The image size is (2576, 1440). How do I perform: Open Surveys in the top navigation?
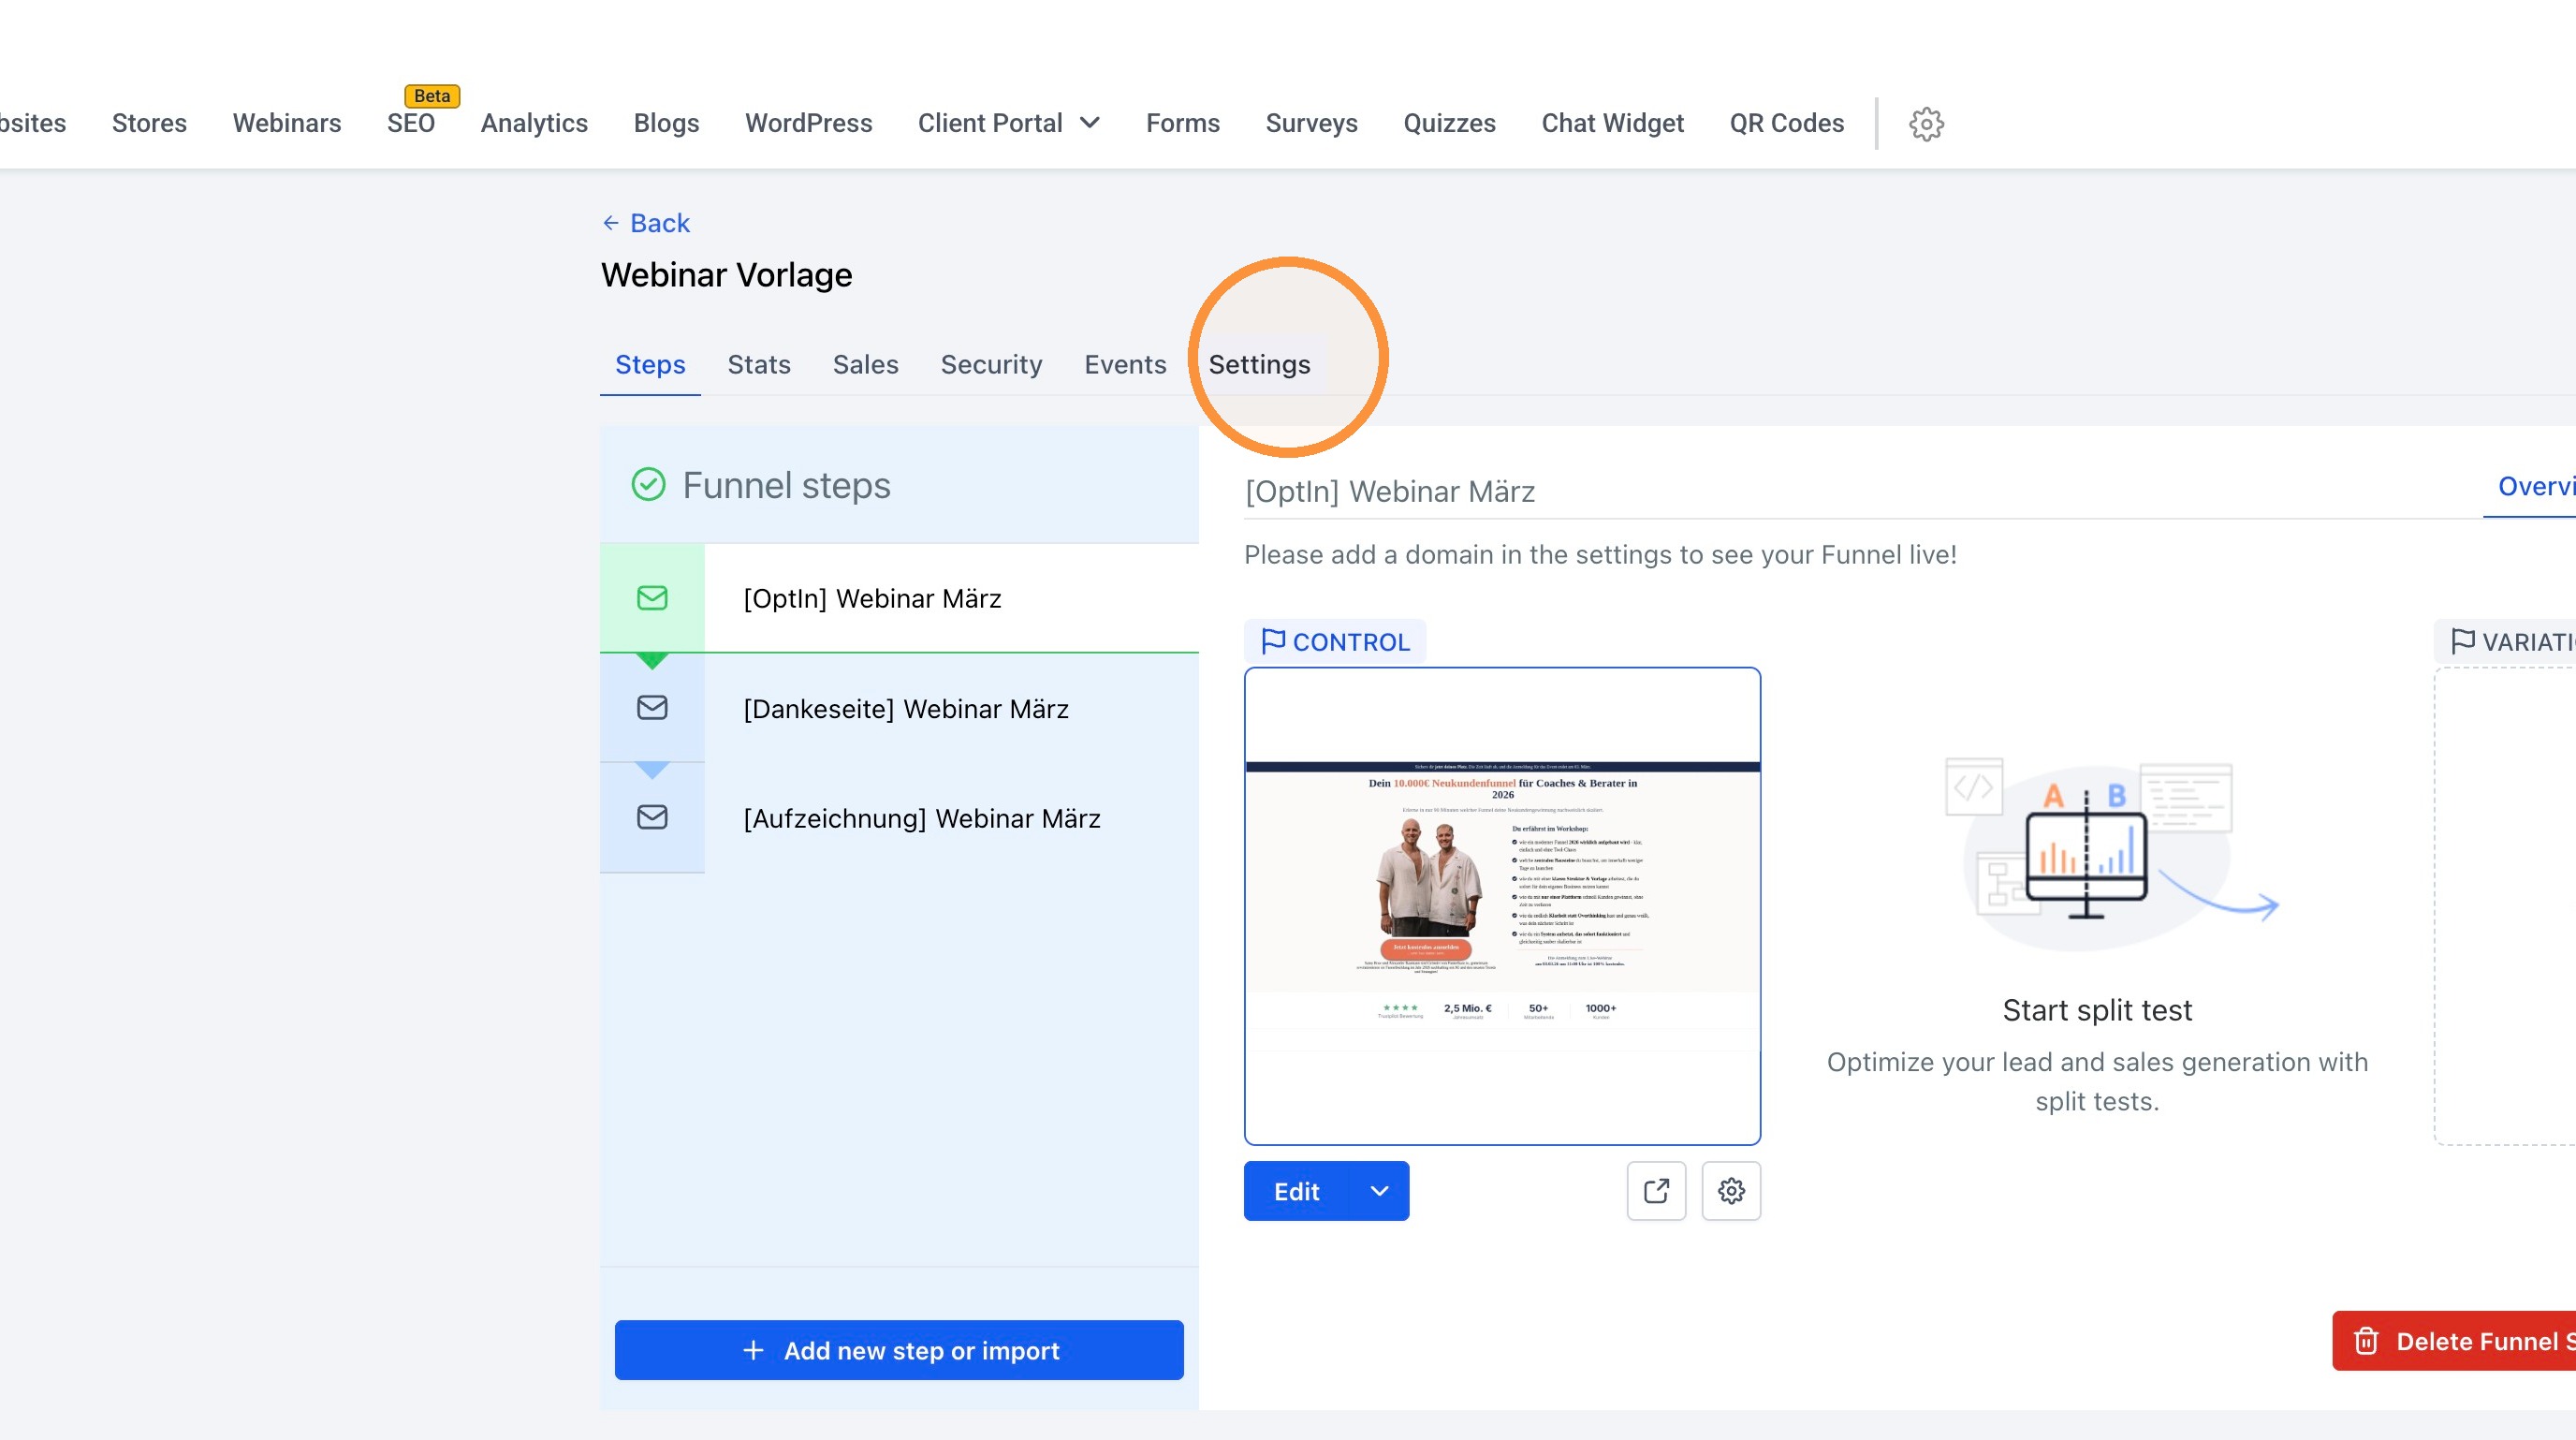[x=1311, y=123]
